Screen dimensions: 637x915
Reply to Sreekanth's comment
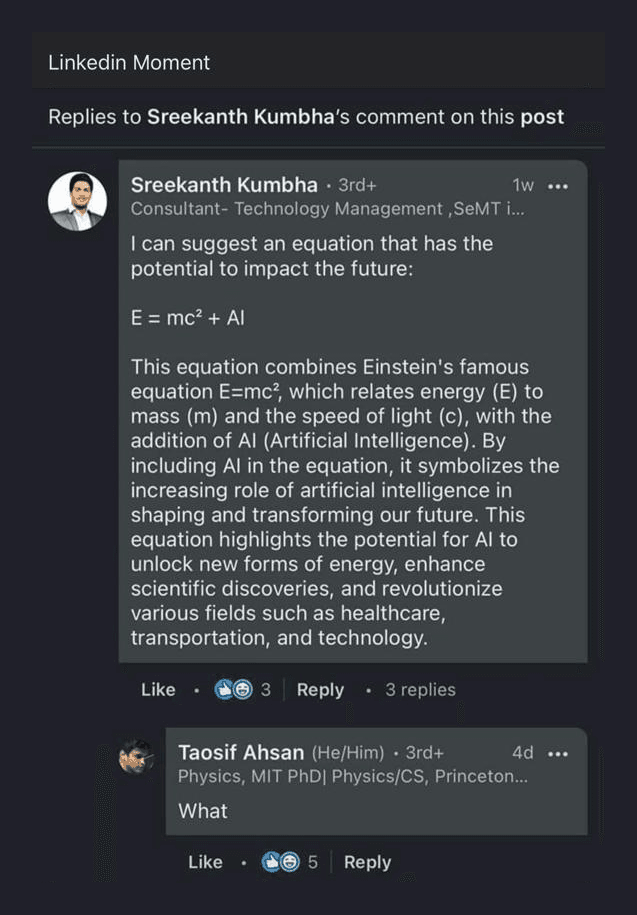pos(320,689)
